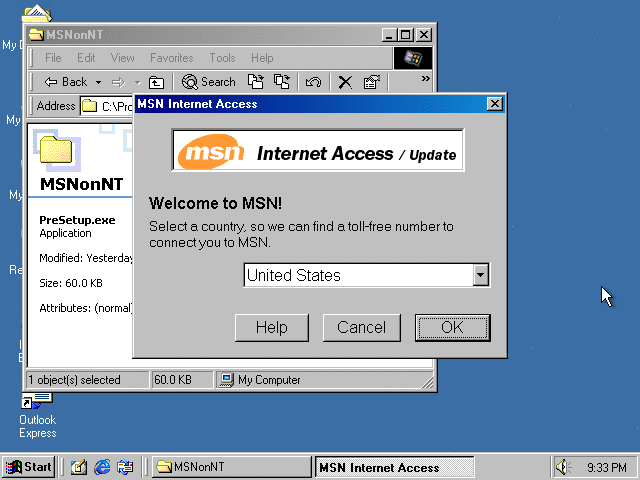Expand the country dropdown arrow

click(481, 275)
